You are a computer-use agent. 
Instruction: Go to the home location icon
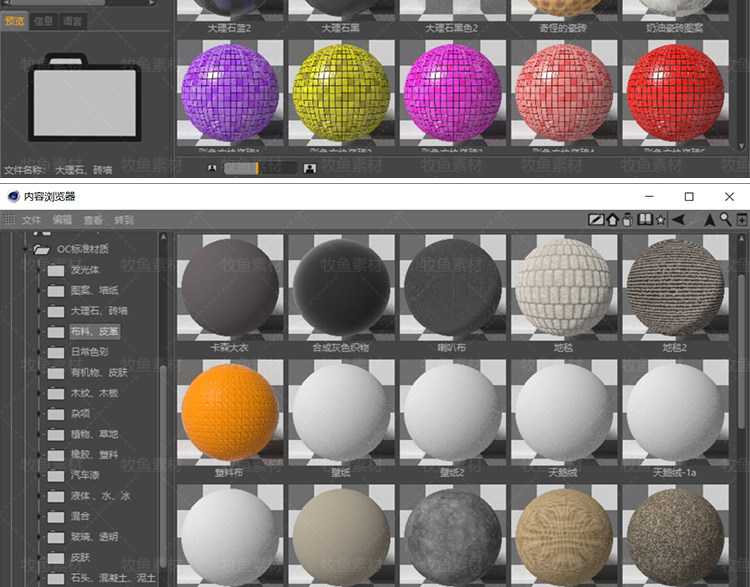click(613, 220)
